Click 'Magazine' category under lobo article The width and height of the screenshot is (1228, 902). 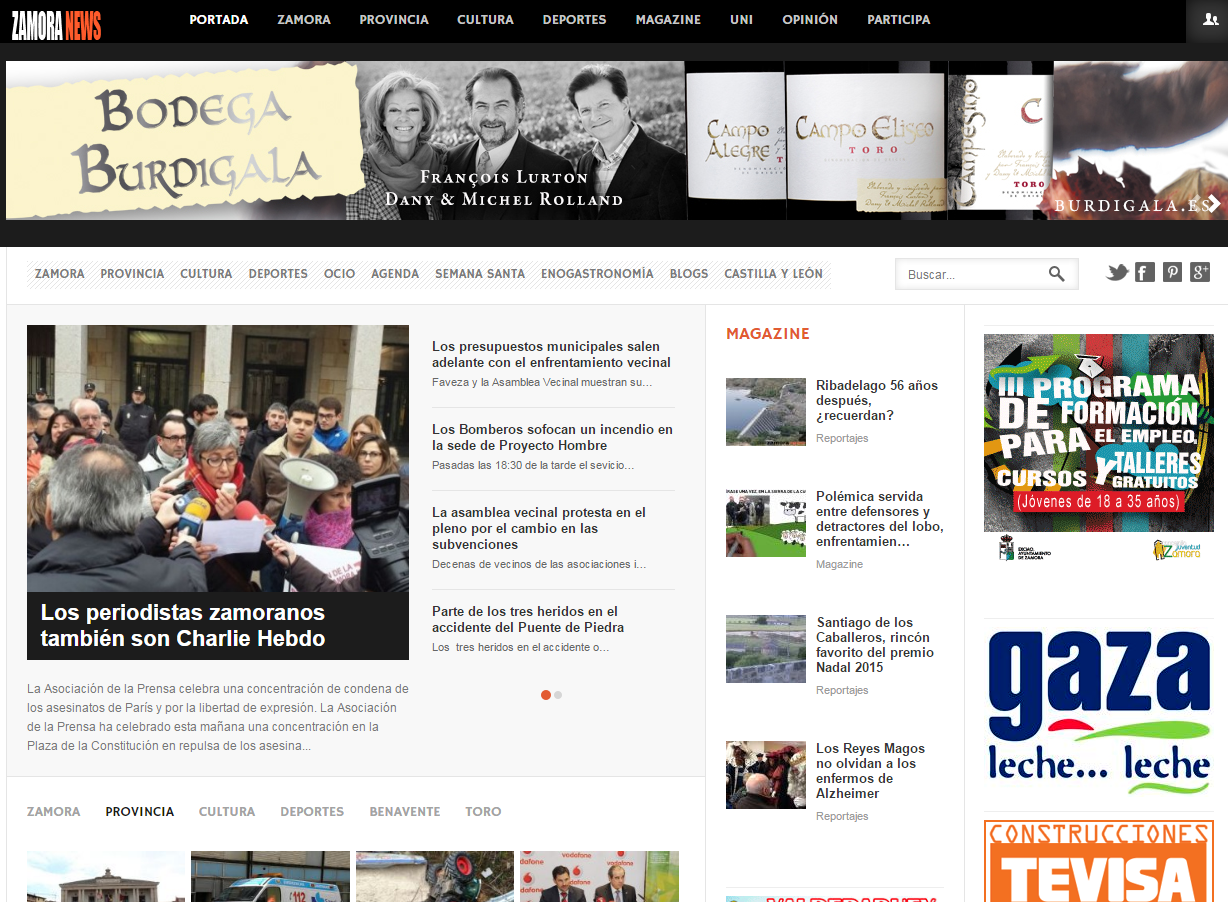click(839, 565)
